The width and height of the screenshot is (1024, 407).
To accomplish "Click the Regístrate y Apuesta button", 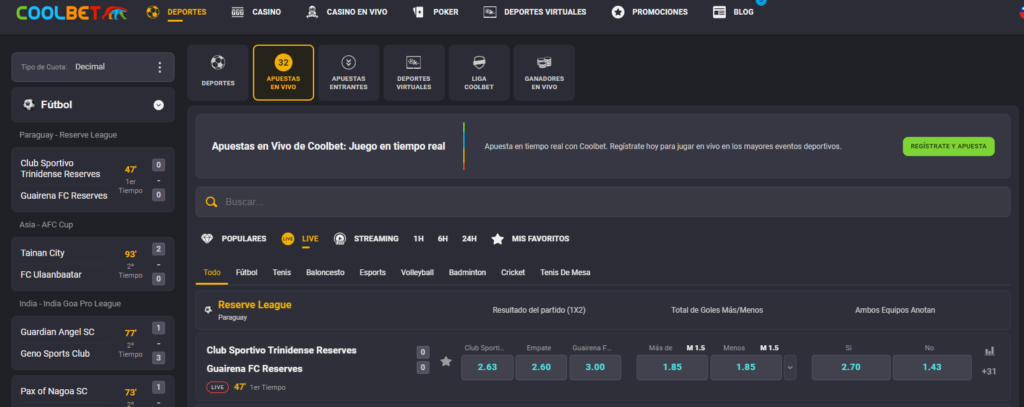I will [948, 146].
